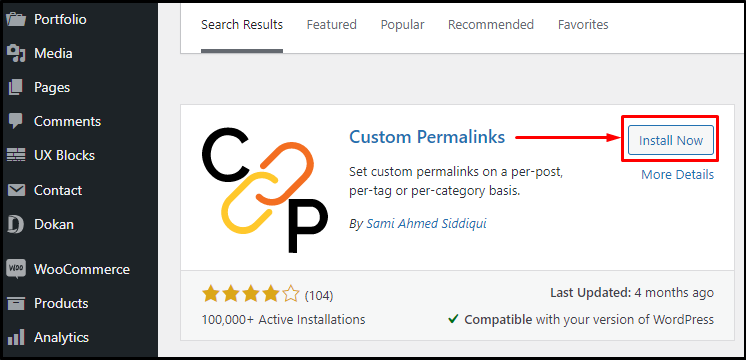Switch to the Featured tab
Screen dimensions: 746x360
coord(332,25)
